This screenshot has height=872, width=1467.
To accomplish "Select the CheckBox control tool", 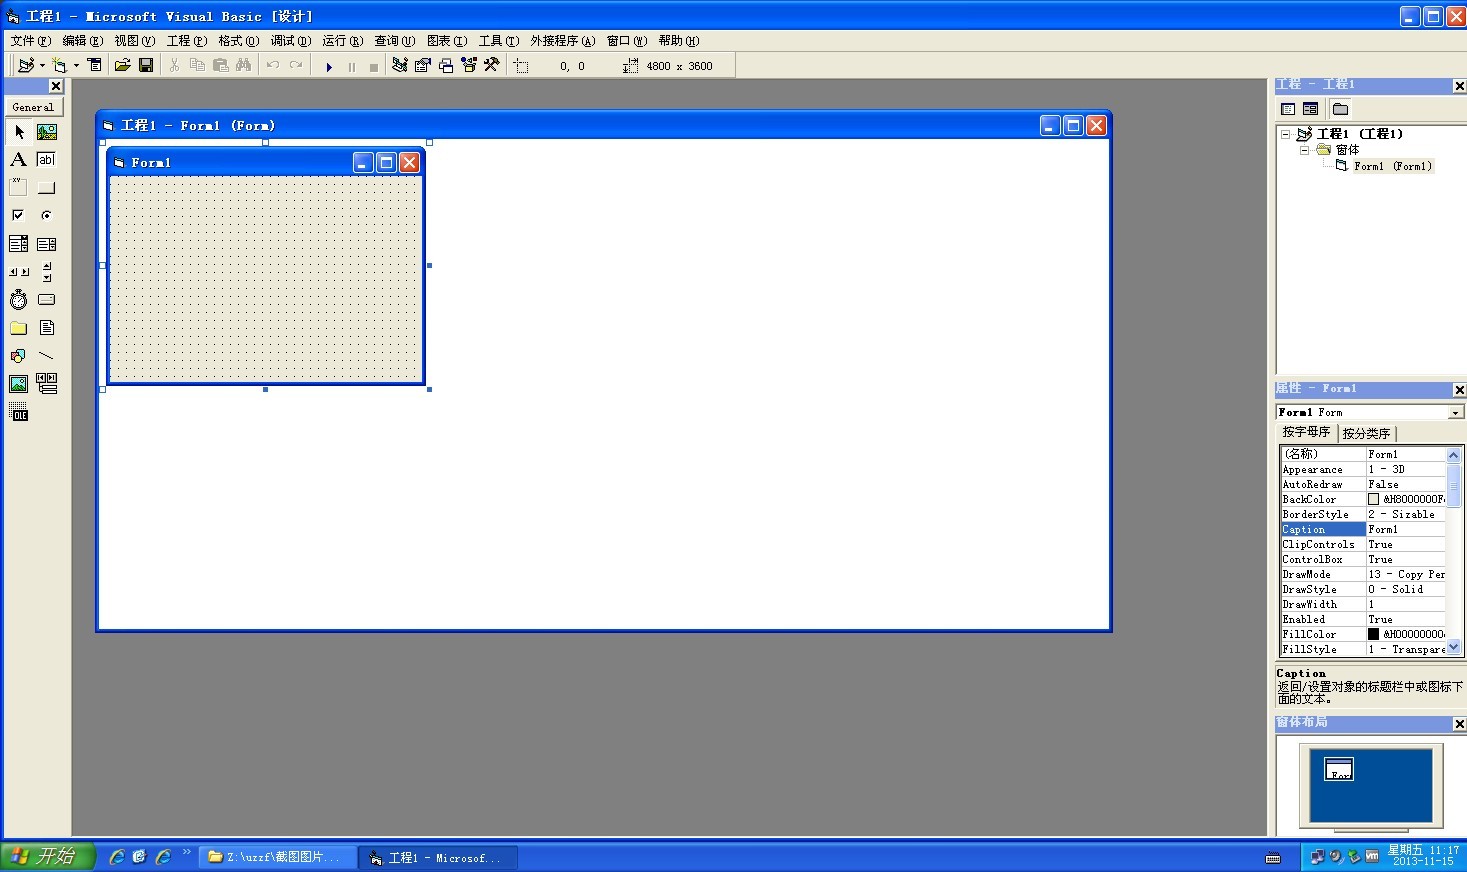I will (18, 214).
